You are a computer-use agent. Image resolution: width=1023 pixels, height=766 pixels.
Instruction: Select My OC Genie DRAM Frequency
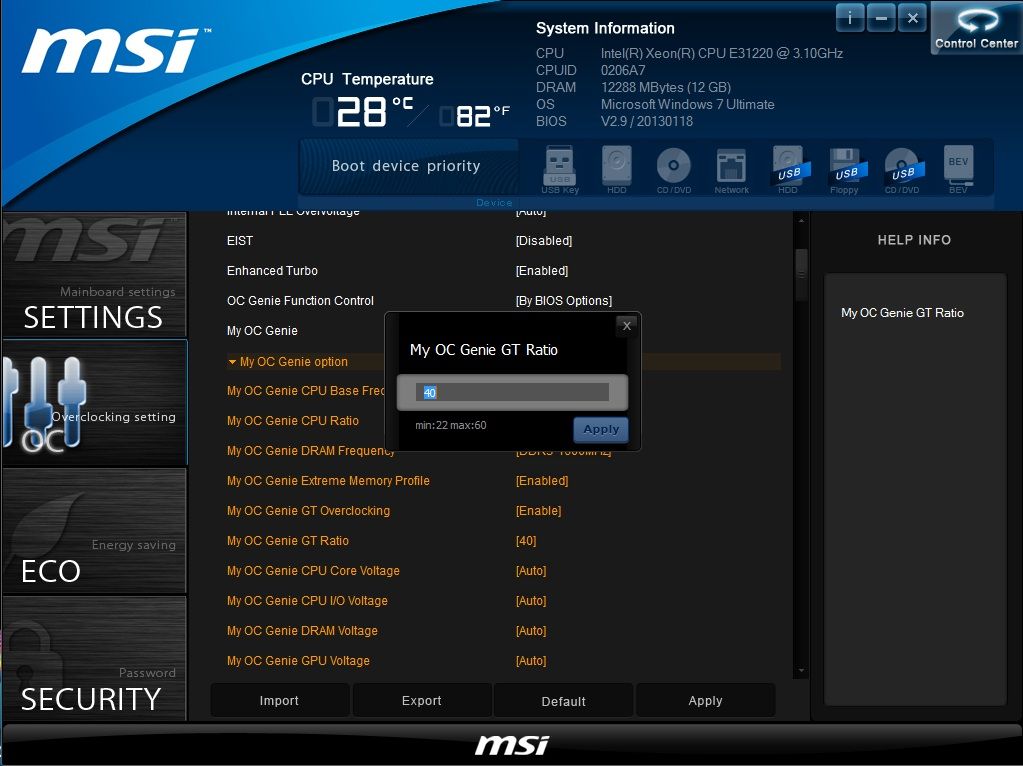pos(311,451)
